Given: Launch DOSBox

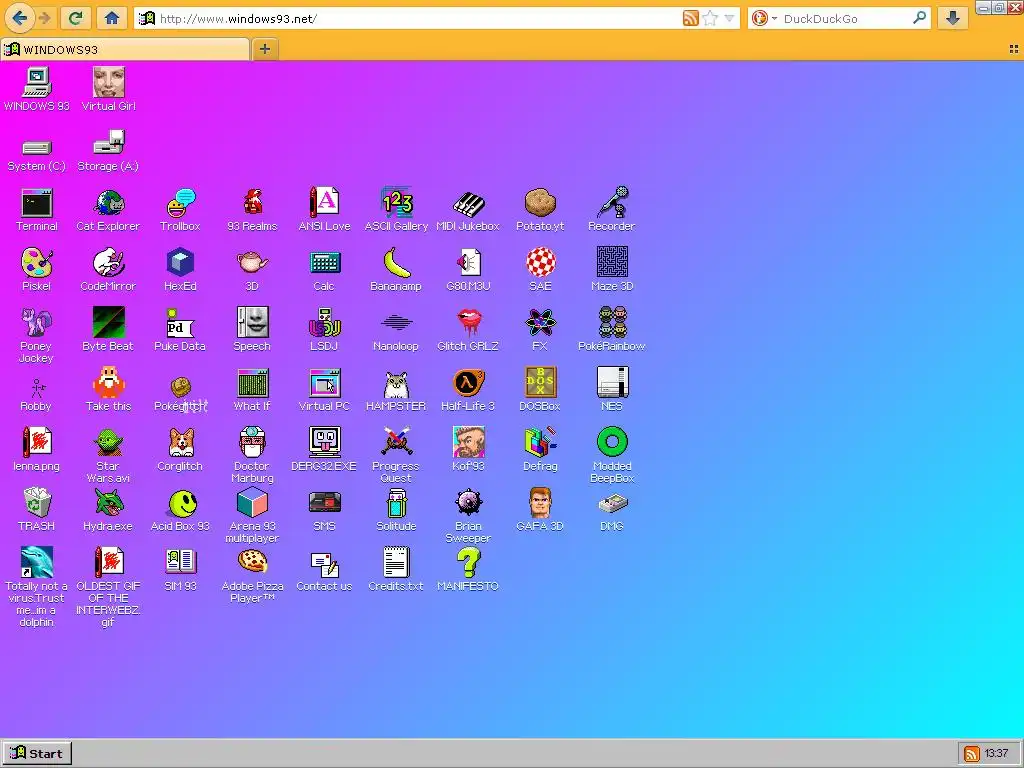Looking at the screenshot, I should tap(540, 389).
